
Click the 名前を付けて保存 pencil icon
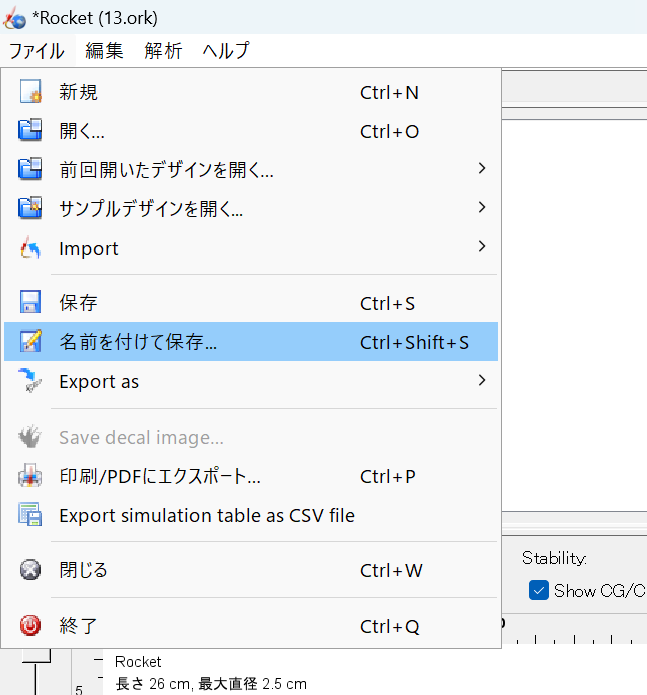pyautogui.click(x=31, y=342)
